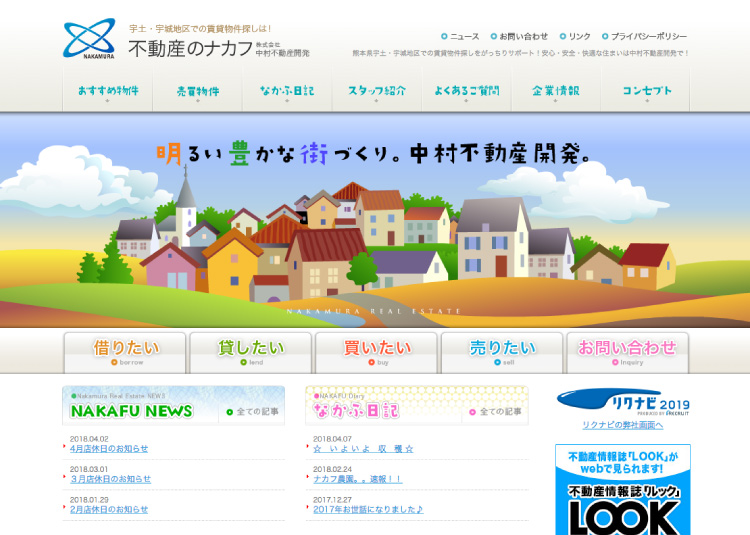
Task: Select the おすすめ物件 menu item
Action: (107, 91)
